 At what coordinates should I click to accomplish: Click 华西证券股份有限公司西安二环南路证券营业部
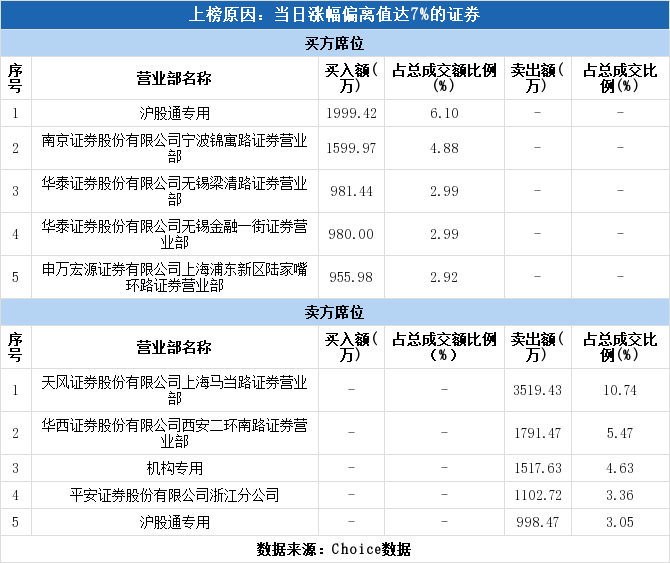point(175,433)
